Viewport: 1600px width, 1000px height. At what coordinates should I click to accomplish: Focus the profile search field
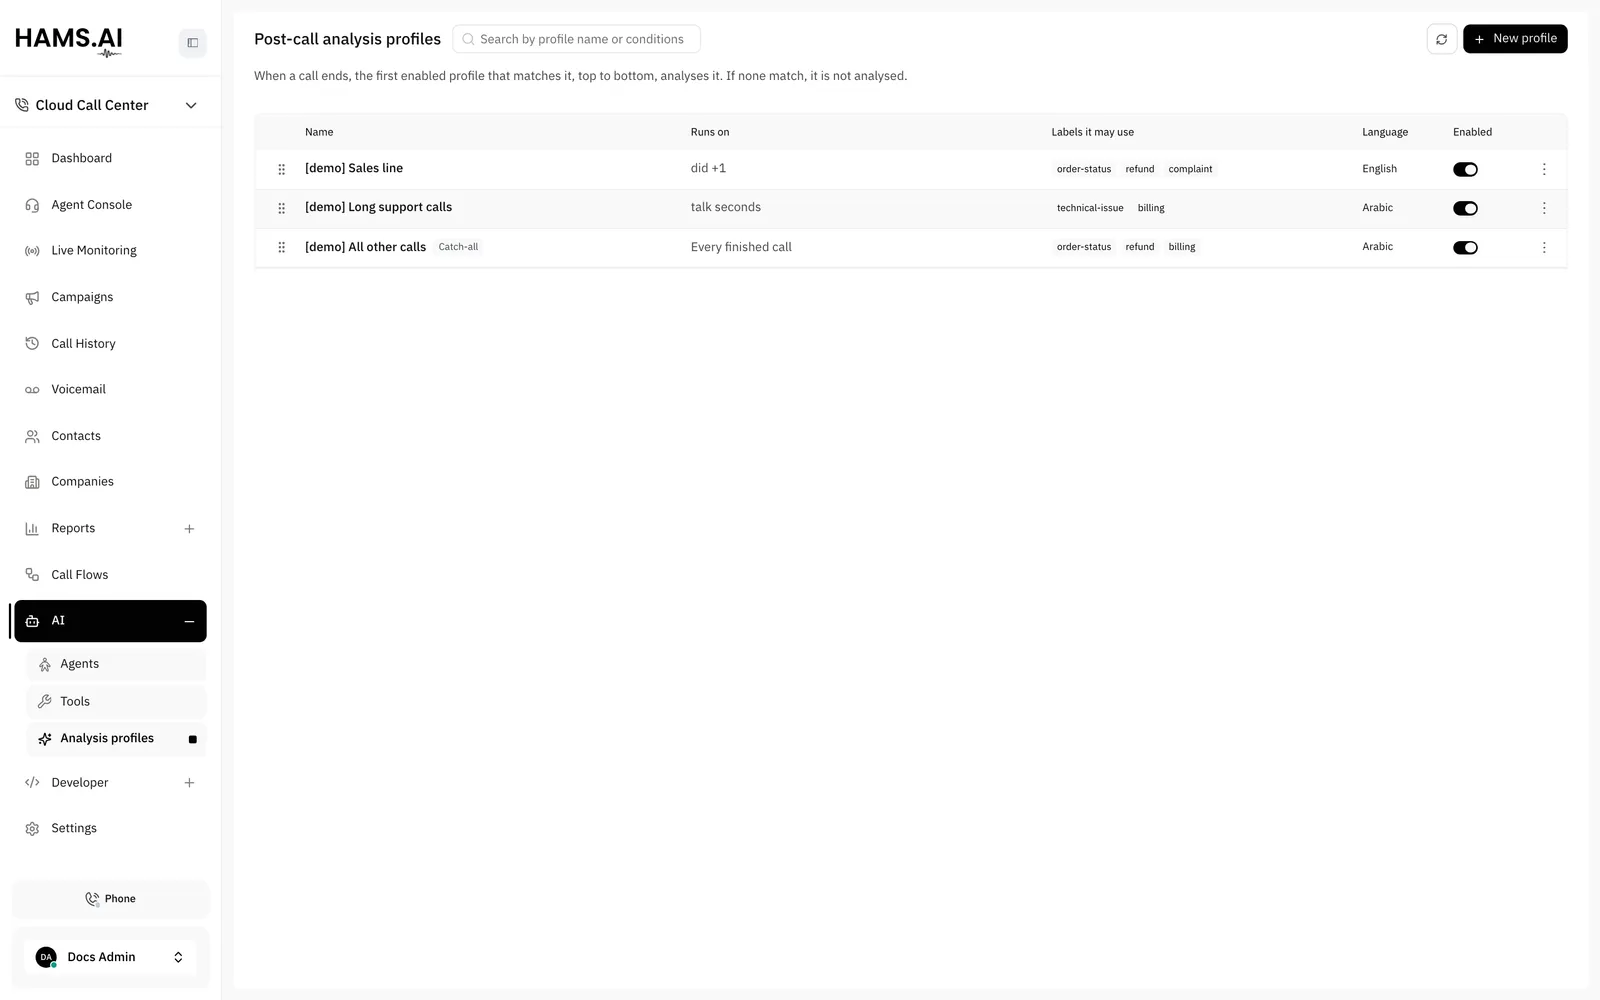pyautogui.click(x=576, y=39)
